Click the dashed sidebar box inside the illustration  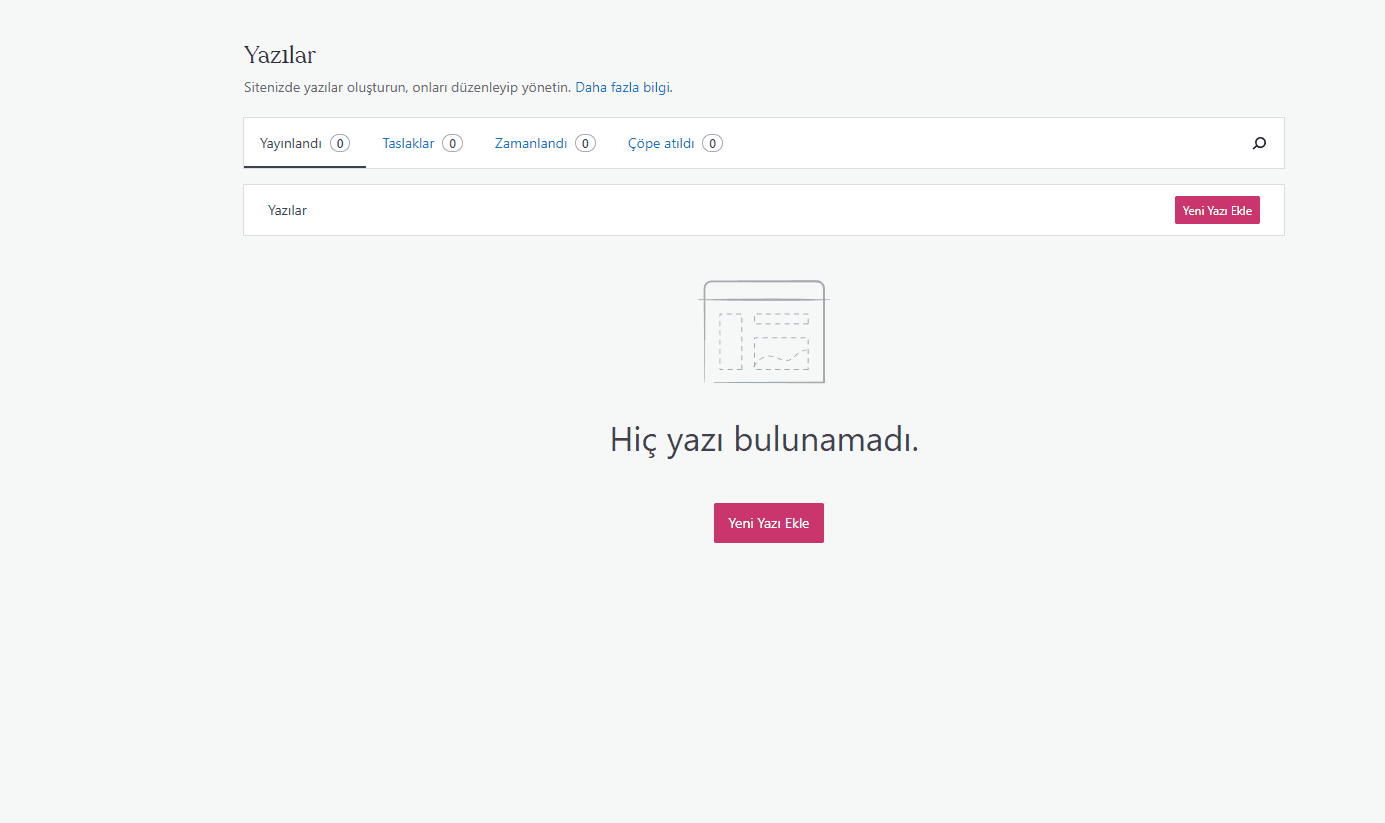730,342
